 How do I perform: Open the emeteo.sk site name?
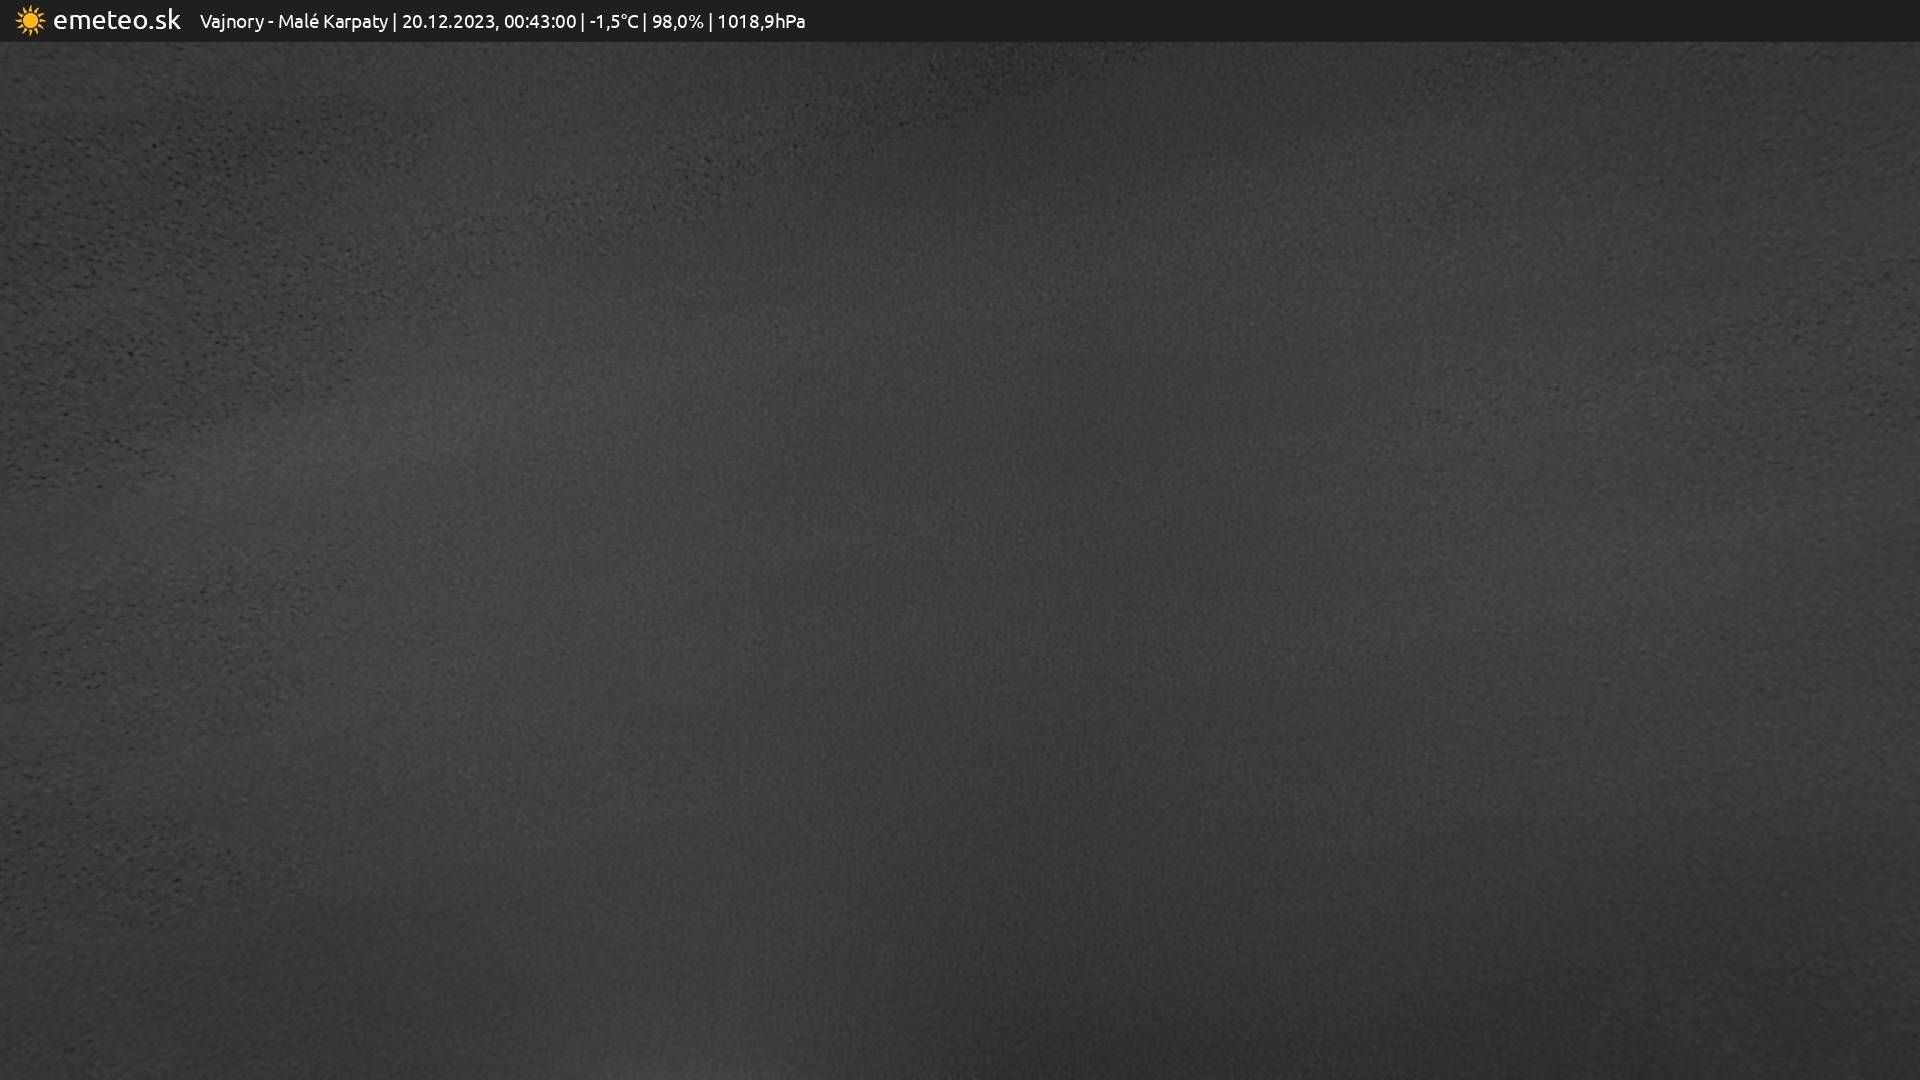click(116, 20)
